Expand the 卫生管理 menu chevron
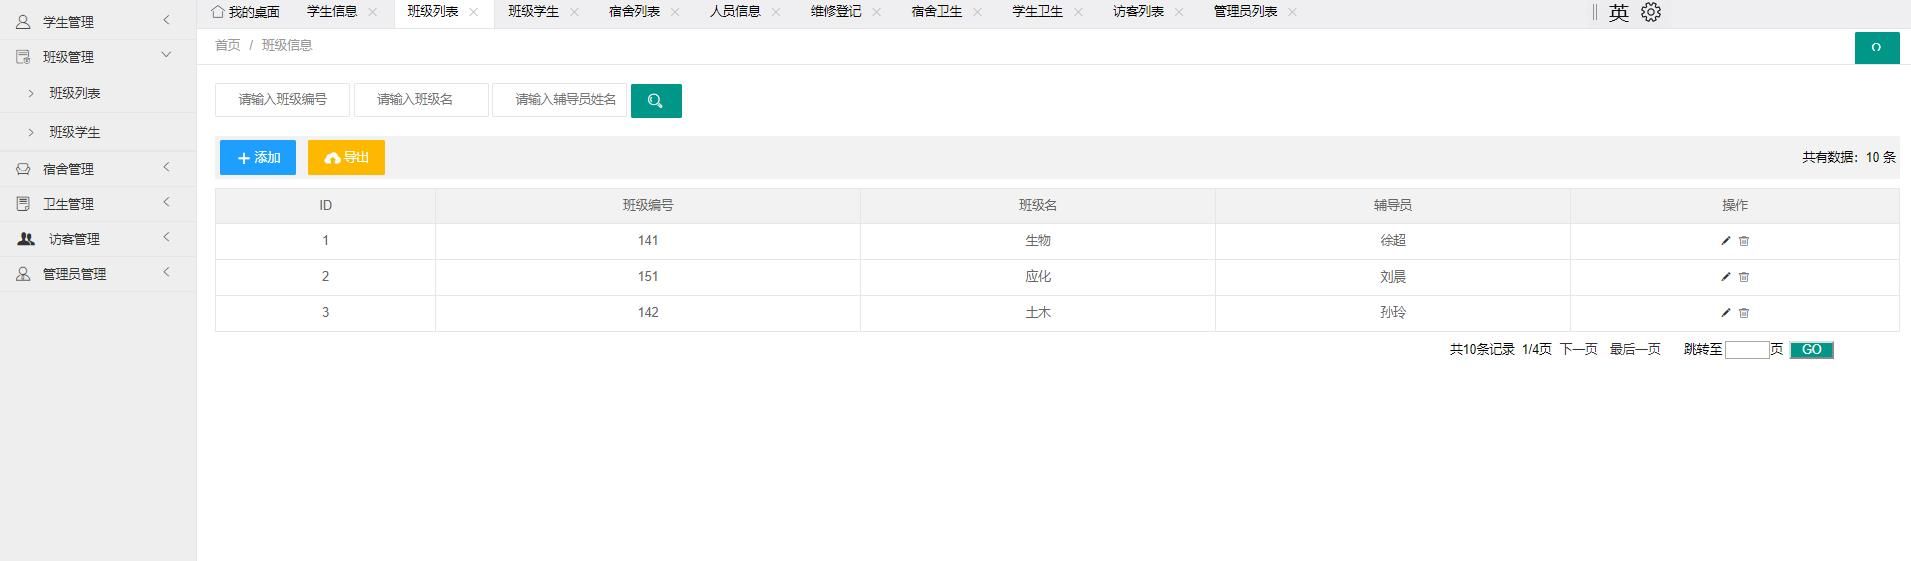Image resolution: width=1911 pixels, height=561 pixels. point(166,202)
